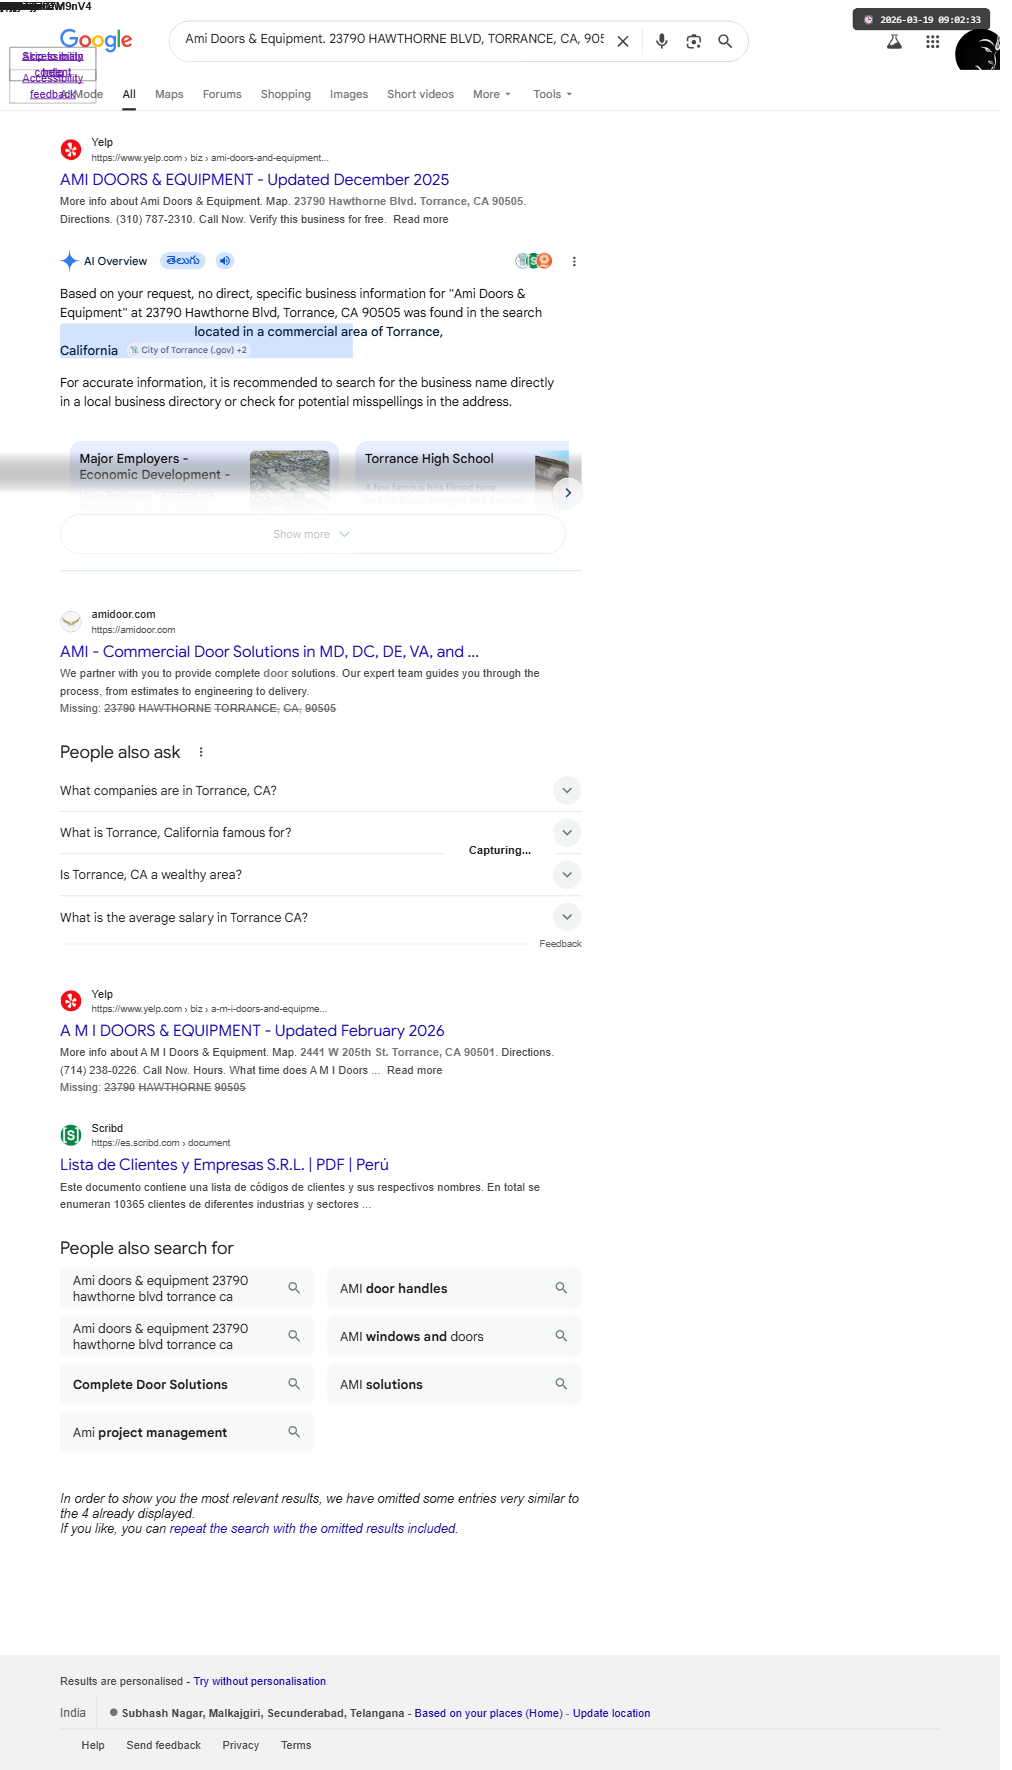
Task: Click the magnifier search submit icon
Action: pyautogui.click(x=725, y=41)
